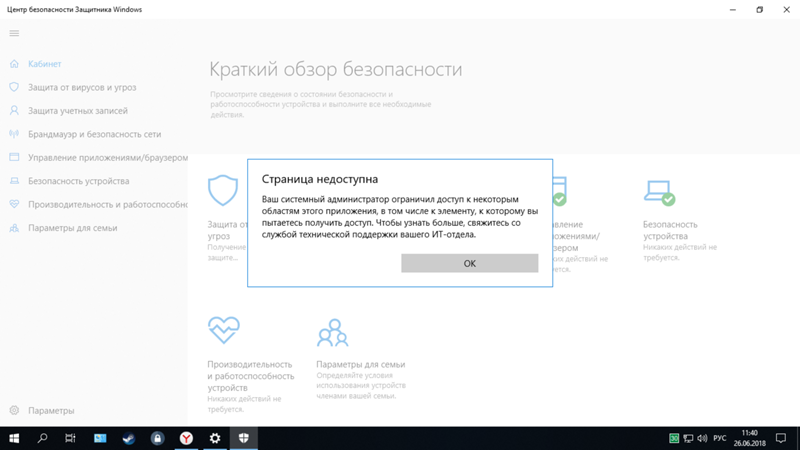This screenshot has height=450, width=800.
Task: Open the lock icon app in taskbar
Action: click(157, 438)
